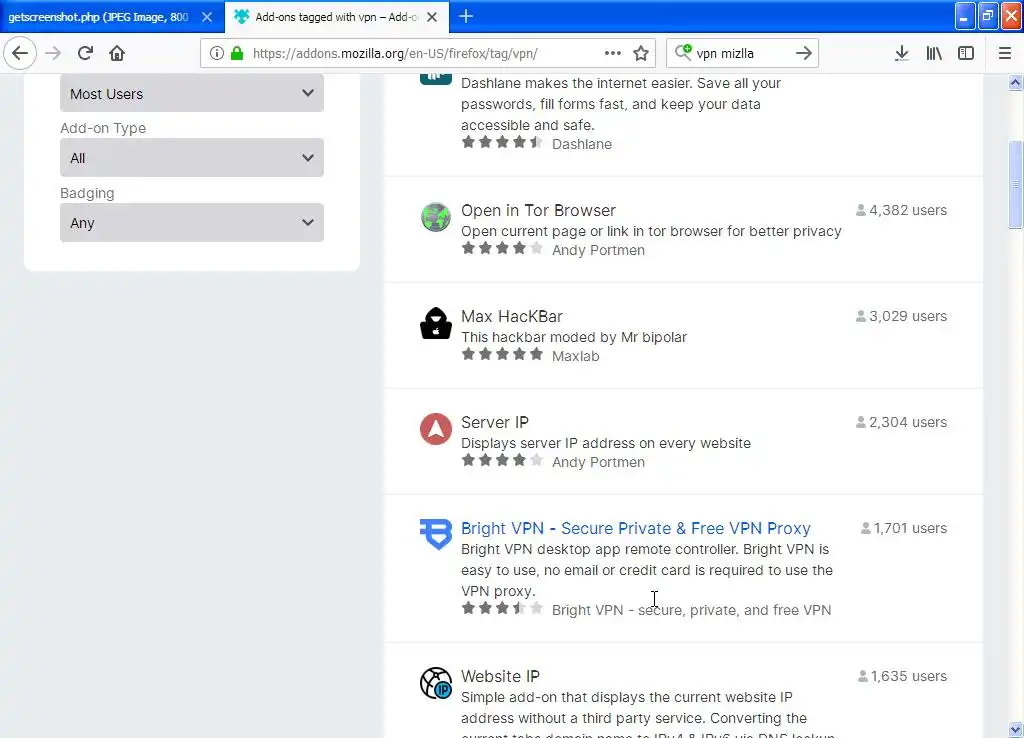Go back to the previous page
The height and width of the screenshot is (738, 1024).
click(20, 53)
